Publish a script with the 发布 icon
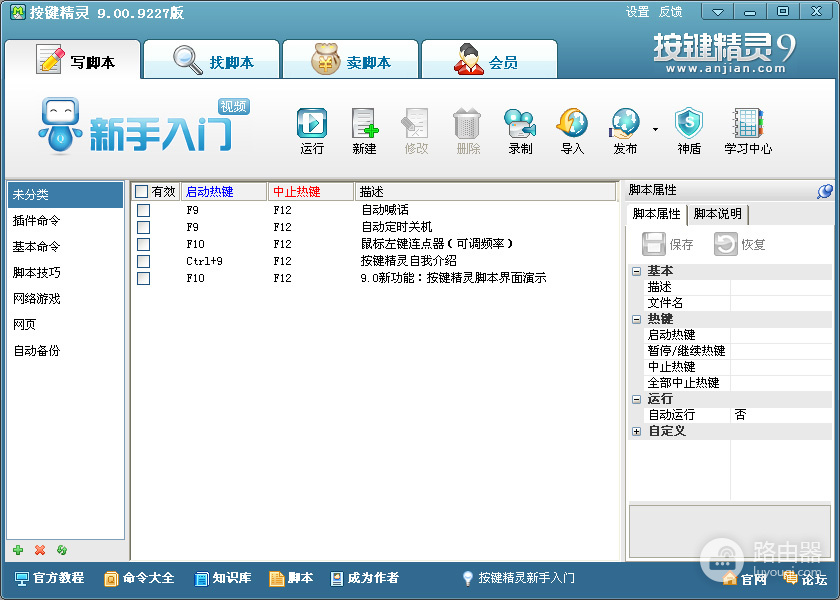The width and height of the screenshot is (840, 600). (625, 131)
